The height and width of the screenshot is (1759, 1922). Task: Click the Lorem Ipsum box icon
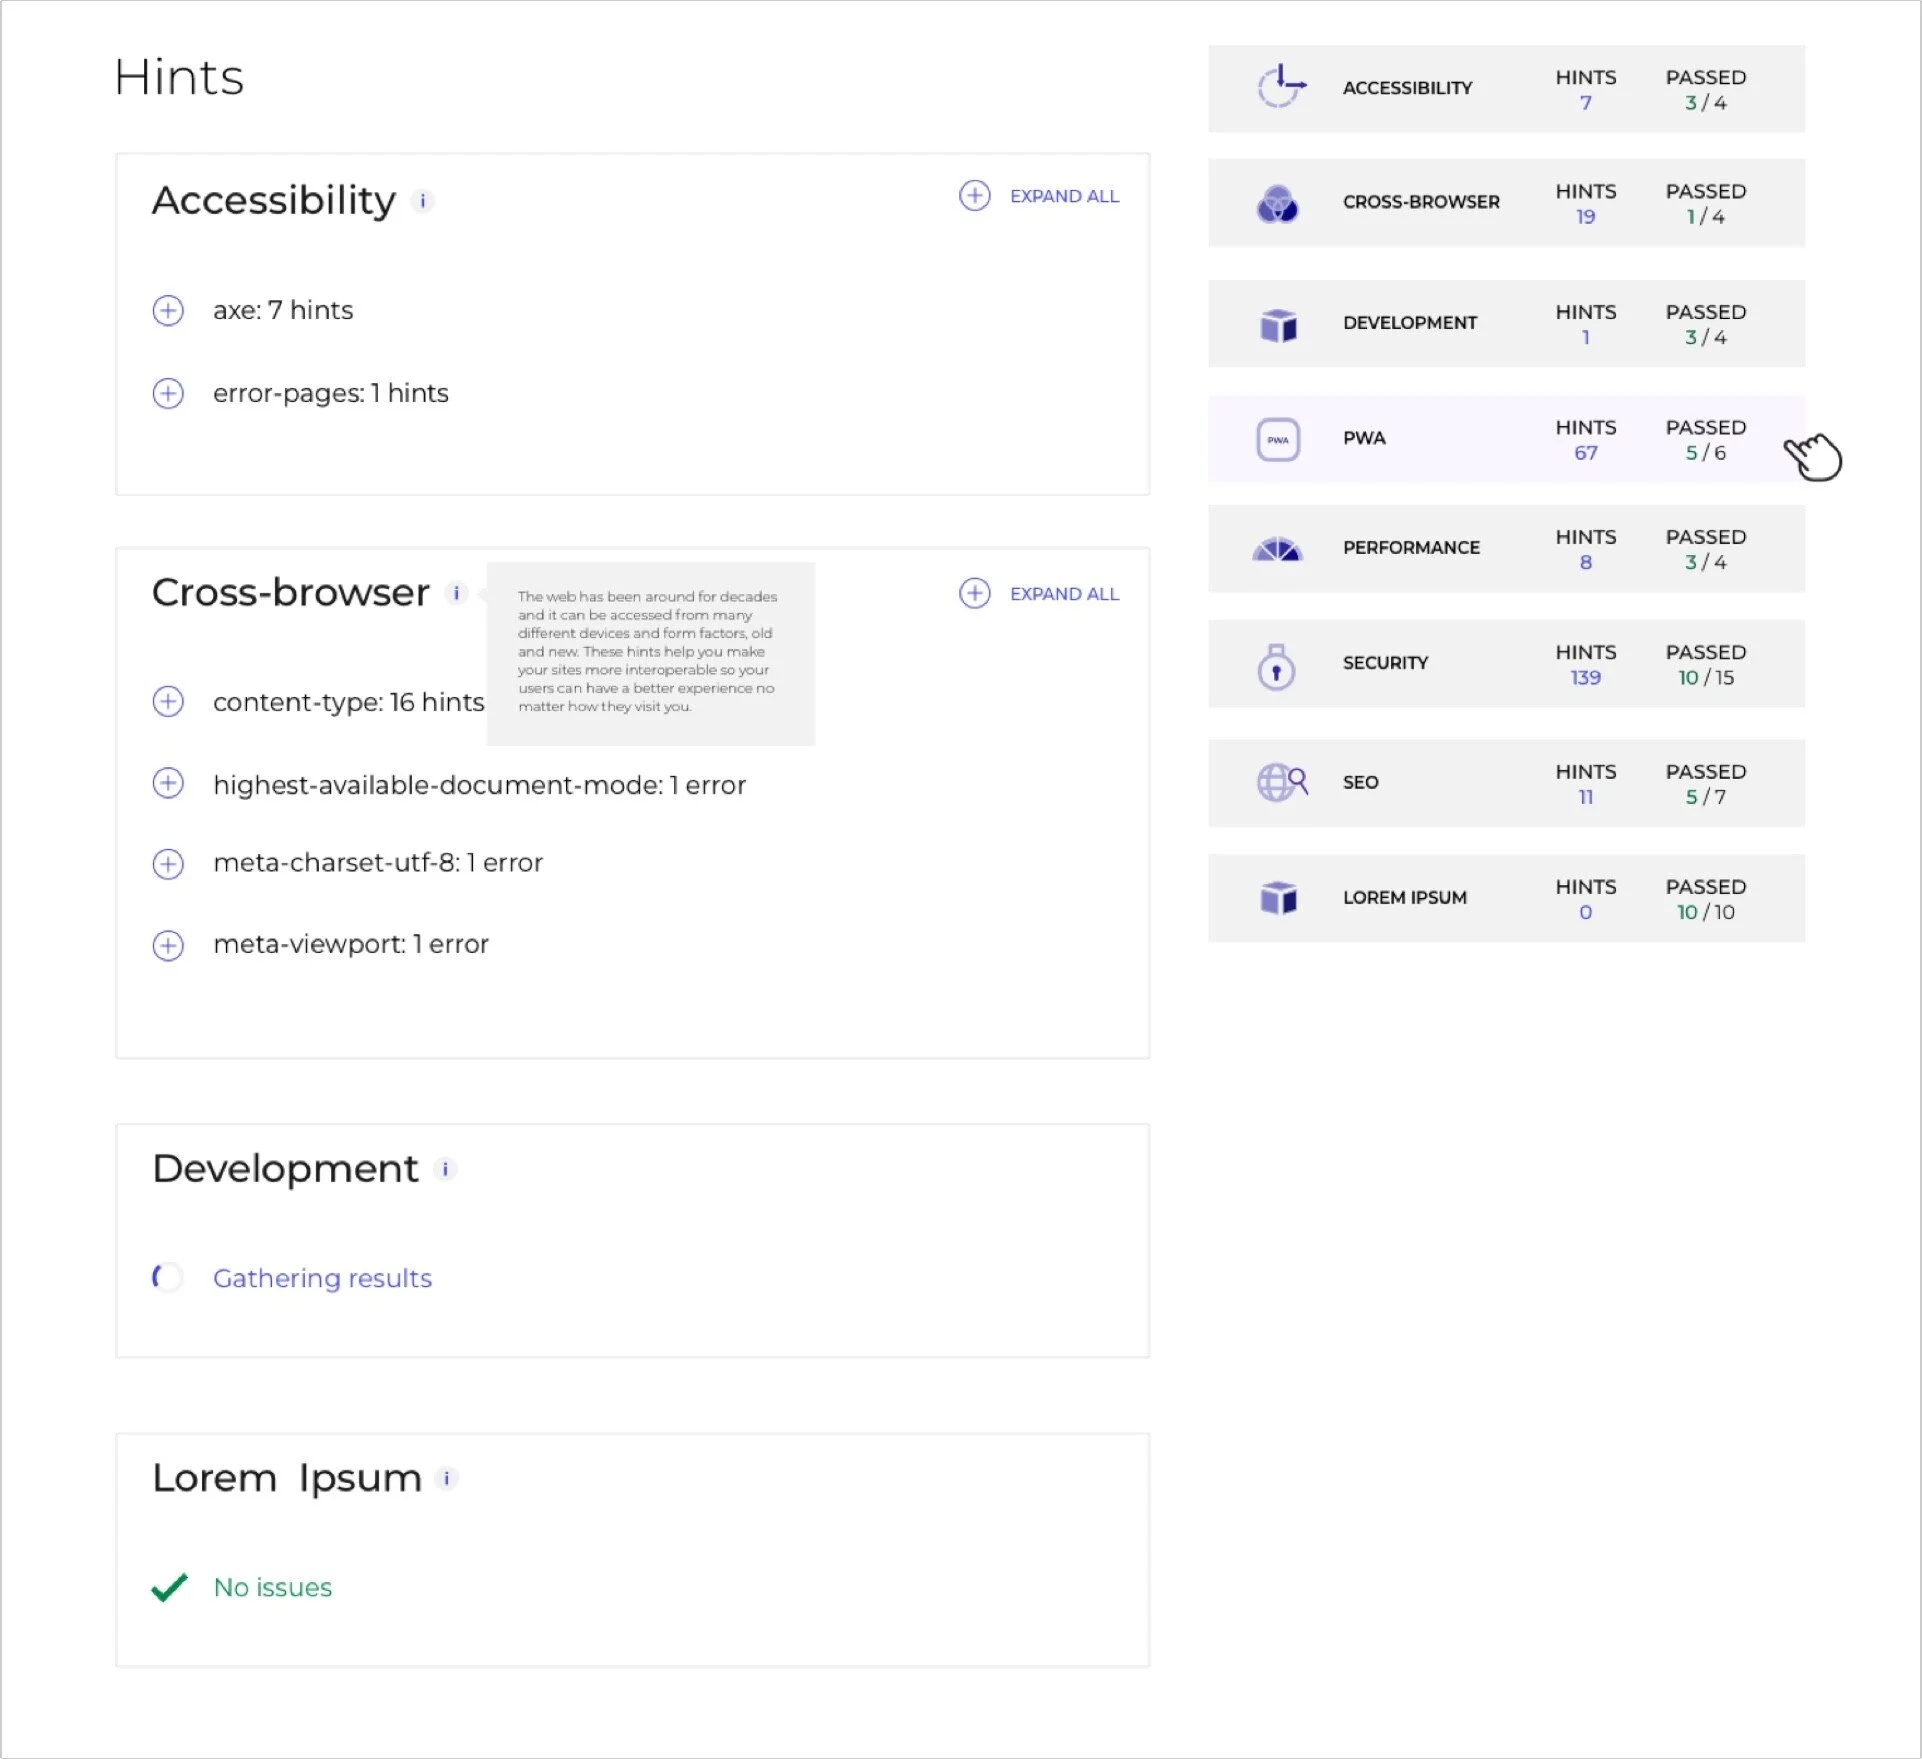pyautogui.click(x=1278, y=898)
